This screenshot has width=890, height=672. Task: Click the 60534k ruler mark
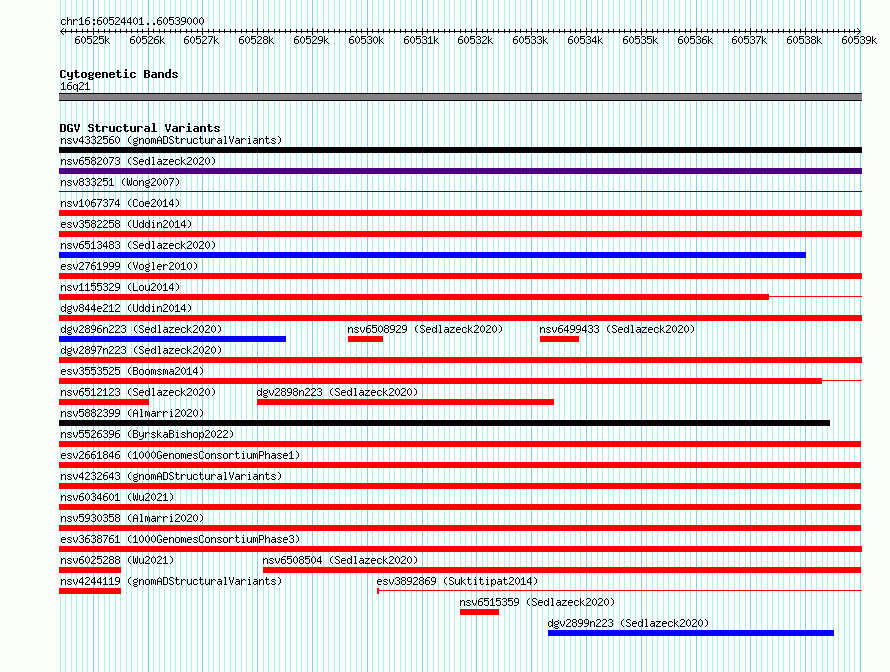pyautogui.click(x=585, y=40)
